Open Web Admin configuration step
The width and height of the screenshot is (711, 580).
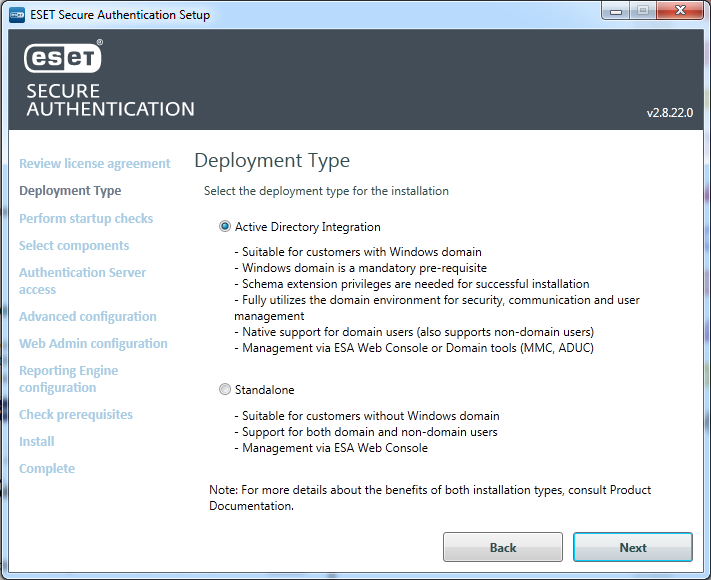(x=93, y=343)
